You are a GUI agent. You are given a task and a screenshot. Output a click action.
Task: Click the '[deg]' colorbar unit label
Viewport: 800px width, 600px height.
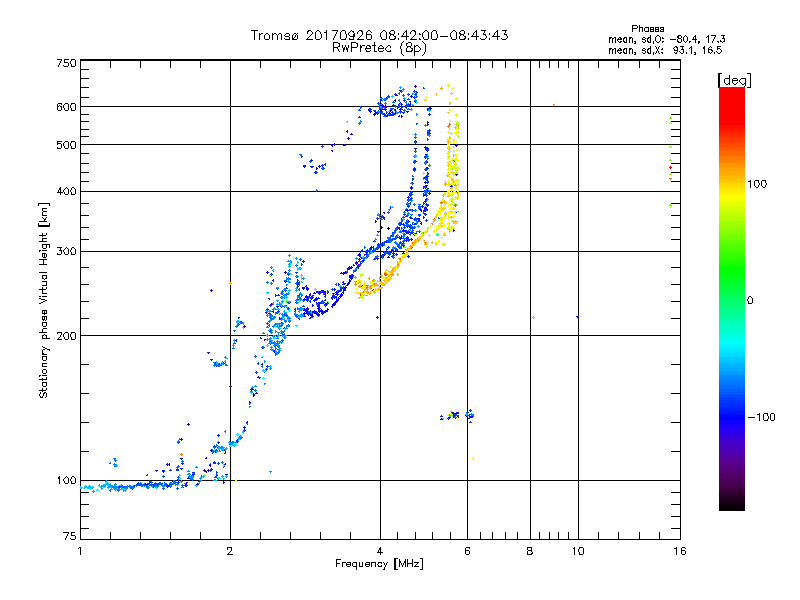pos(734,80)
